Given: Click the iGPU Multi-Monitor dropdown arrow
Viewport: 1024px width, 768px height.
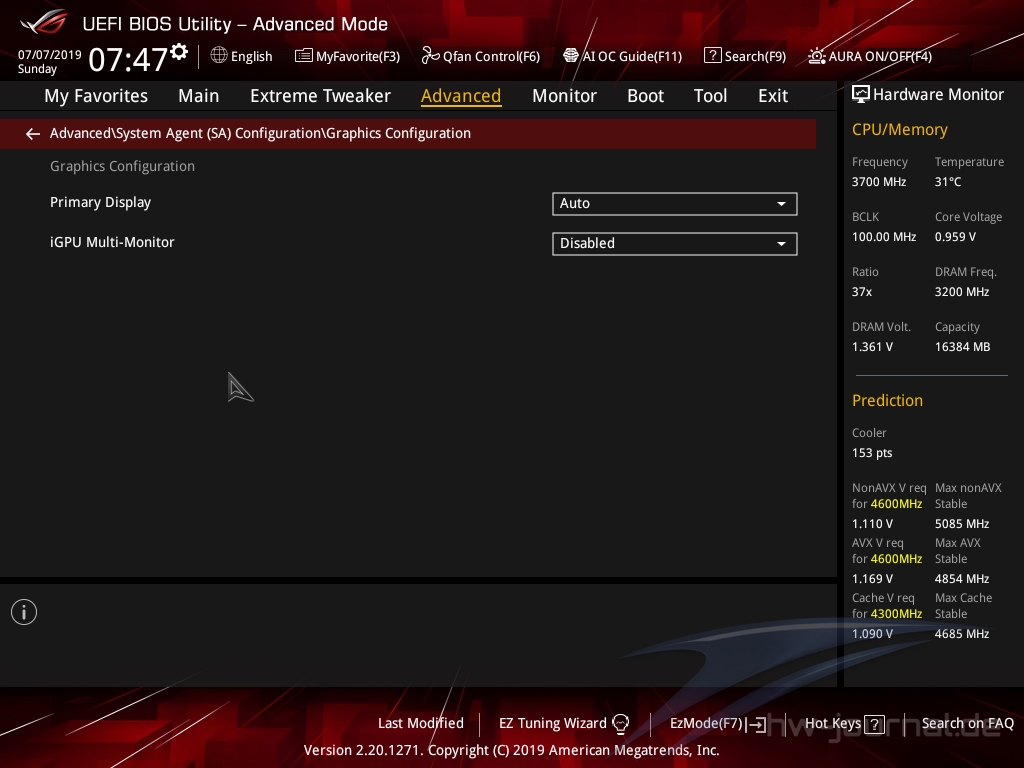Looking at the screenshot, I should click(781, 244).
